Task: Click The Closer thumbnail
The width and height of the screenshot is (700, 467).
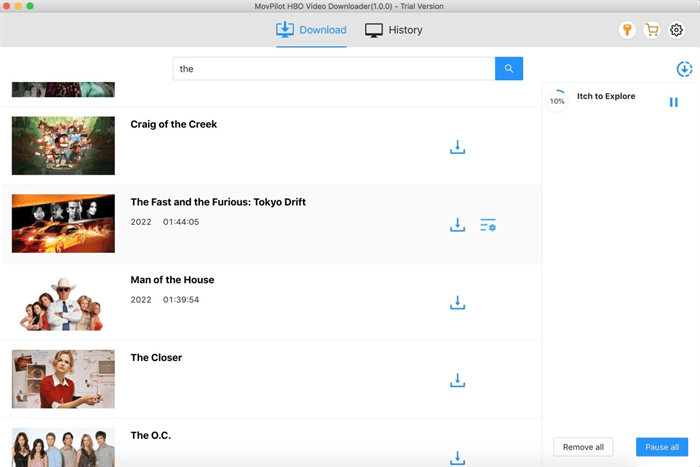Action: tap(63, 379)
